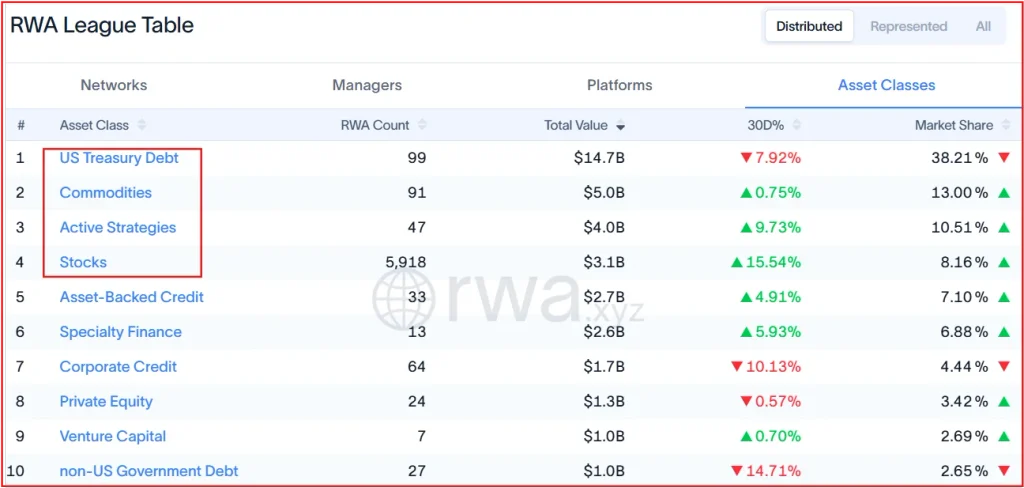The height and width of the screenshot is (488, 1024).
Task: Select the Distributed view toggle
Action: [809, 27]
